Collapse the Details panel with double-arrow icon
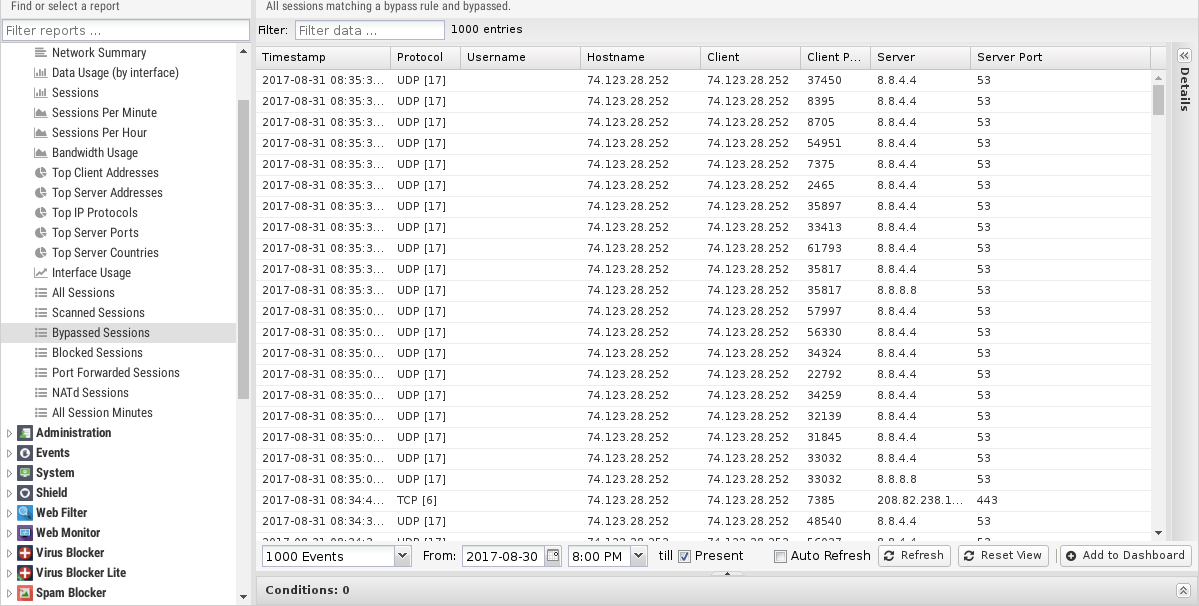The image size is (1199, 606). (1184, 56)
